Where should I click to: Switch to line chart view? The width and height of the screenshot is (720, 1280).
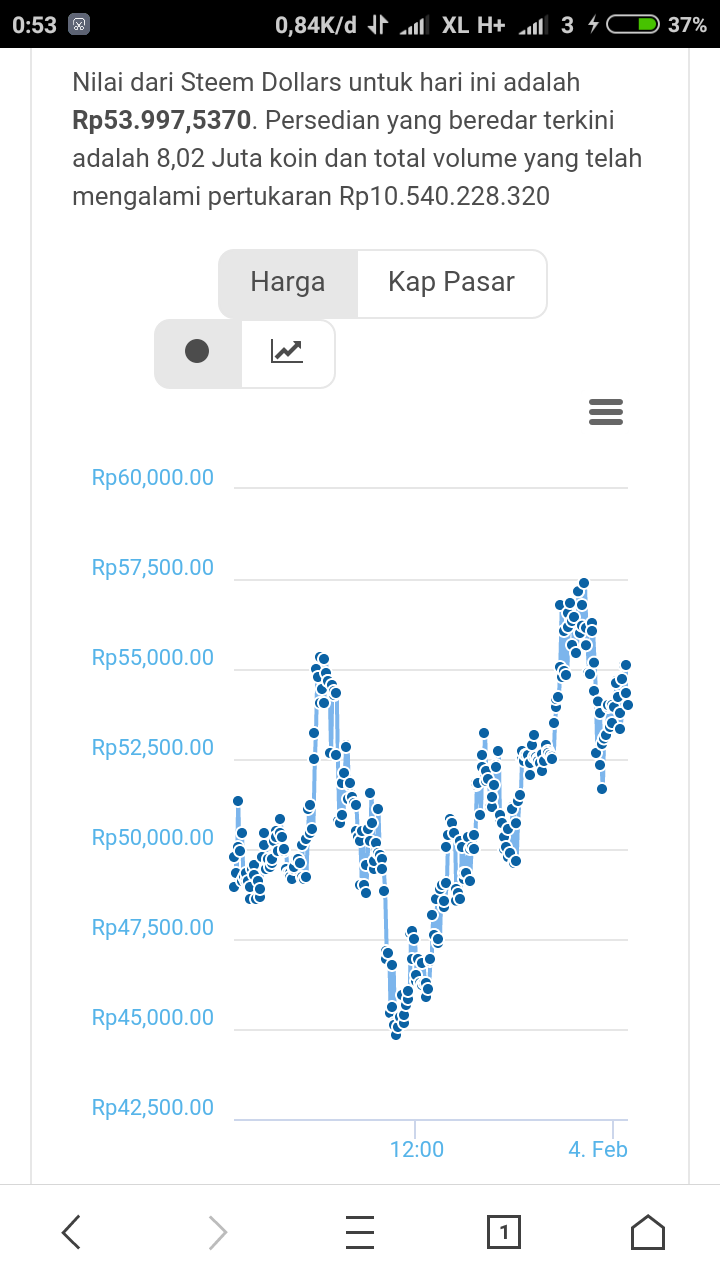coord(287,352)
